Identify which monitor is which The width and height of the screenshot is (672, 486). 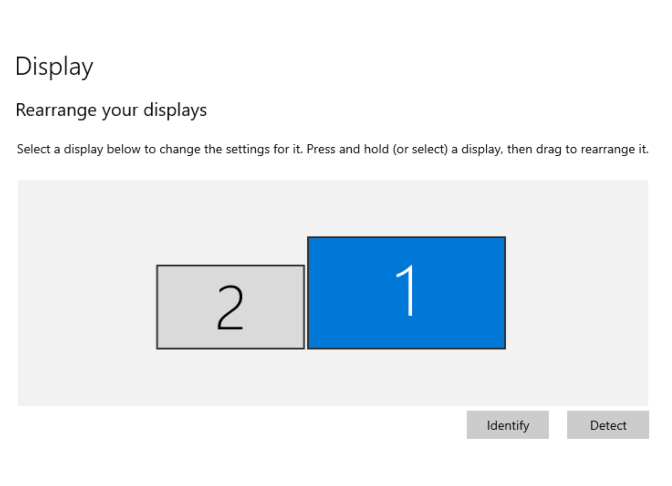(x=507, y=425)
